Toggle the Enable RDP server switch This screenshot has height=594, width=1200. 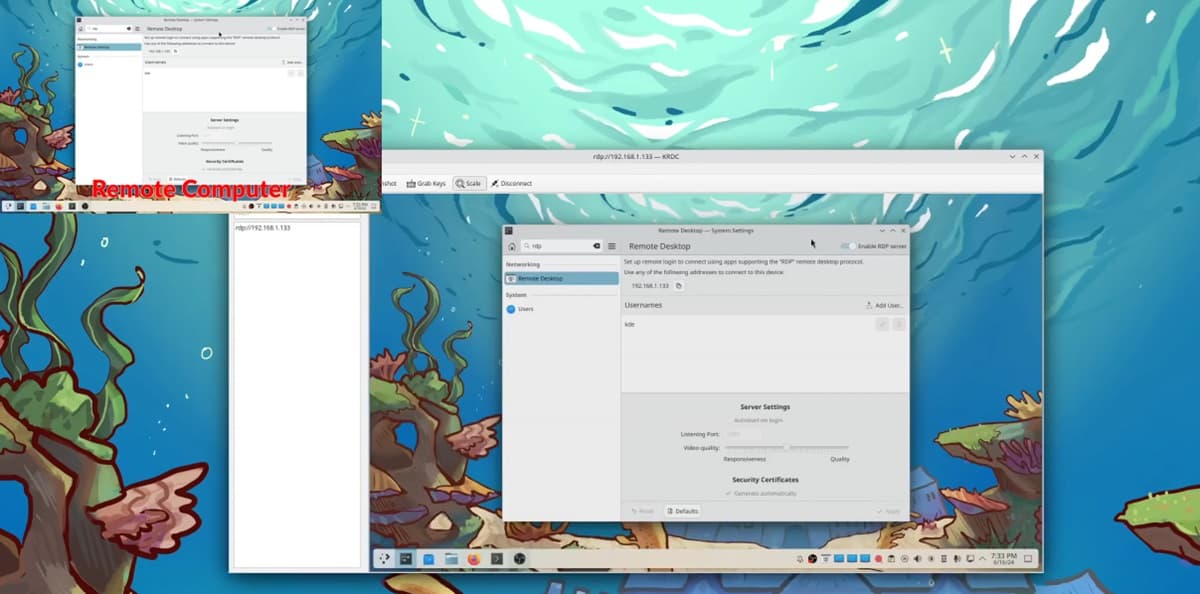tap(849, 246)
